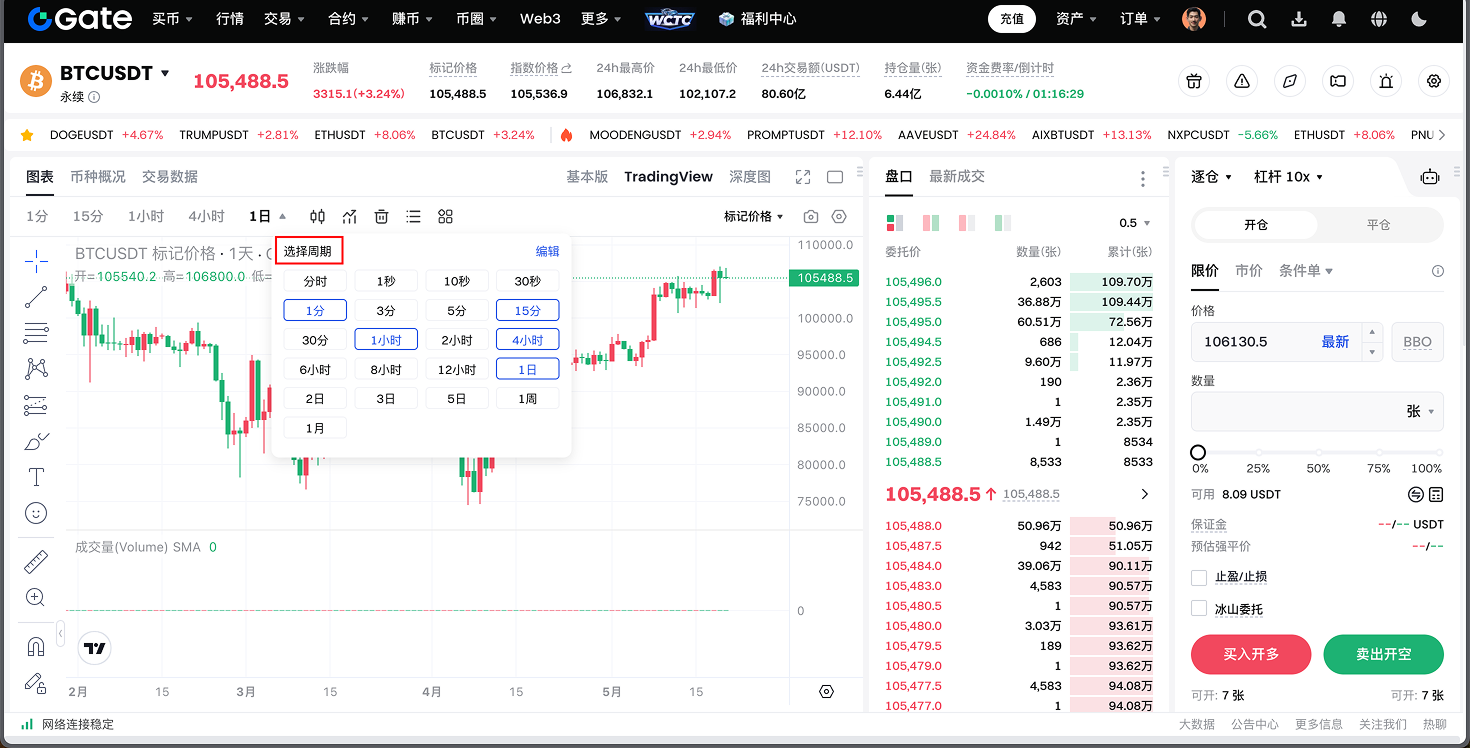Enable the 止盈/止损 checkbox
This screenshot has width=1470, height=748.
pos(1199,577)
